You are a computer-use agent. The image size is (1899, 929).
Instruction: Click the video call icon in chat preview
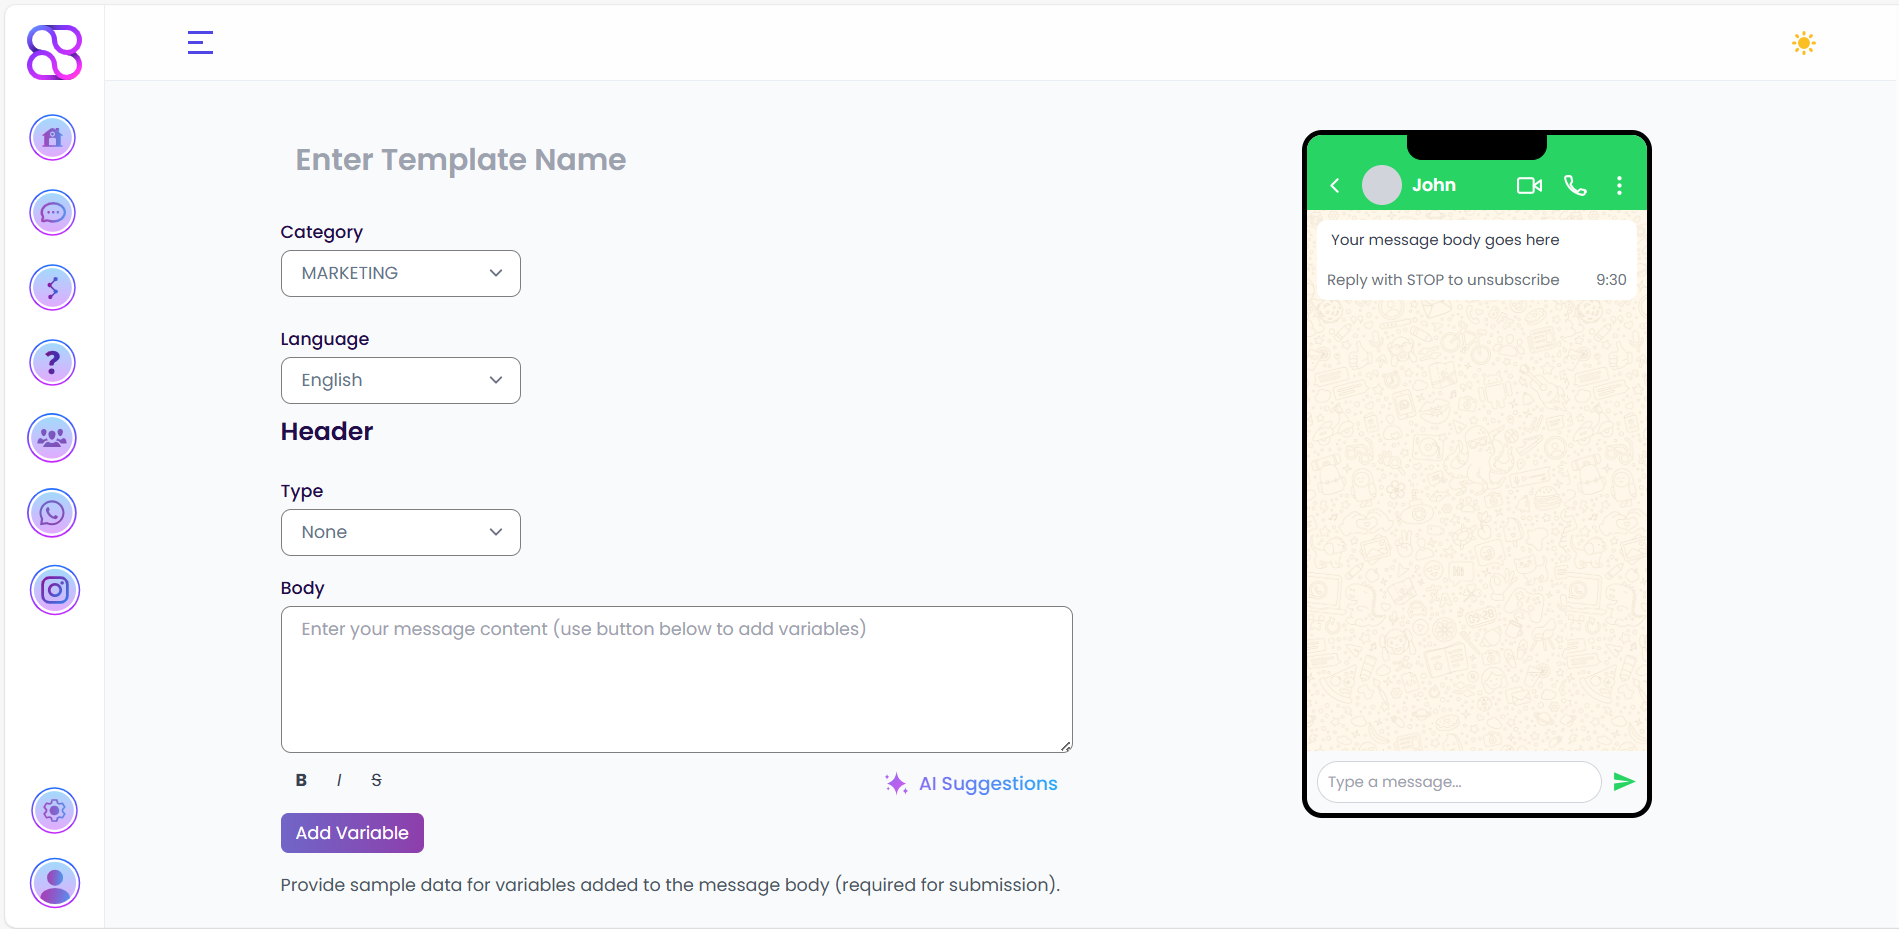click(1528, 185)
